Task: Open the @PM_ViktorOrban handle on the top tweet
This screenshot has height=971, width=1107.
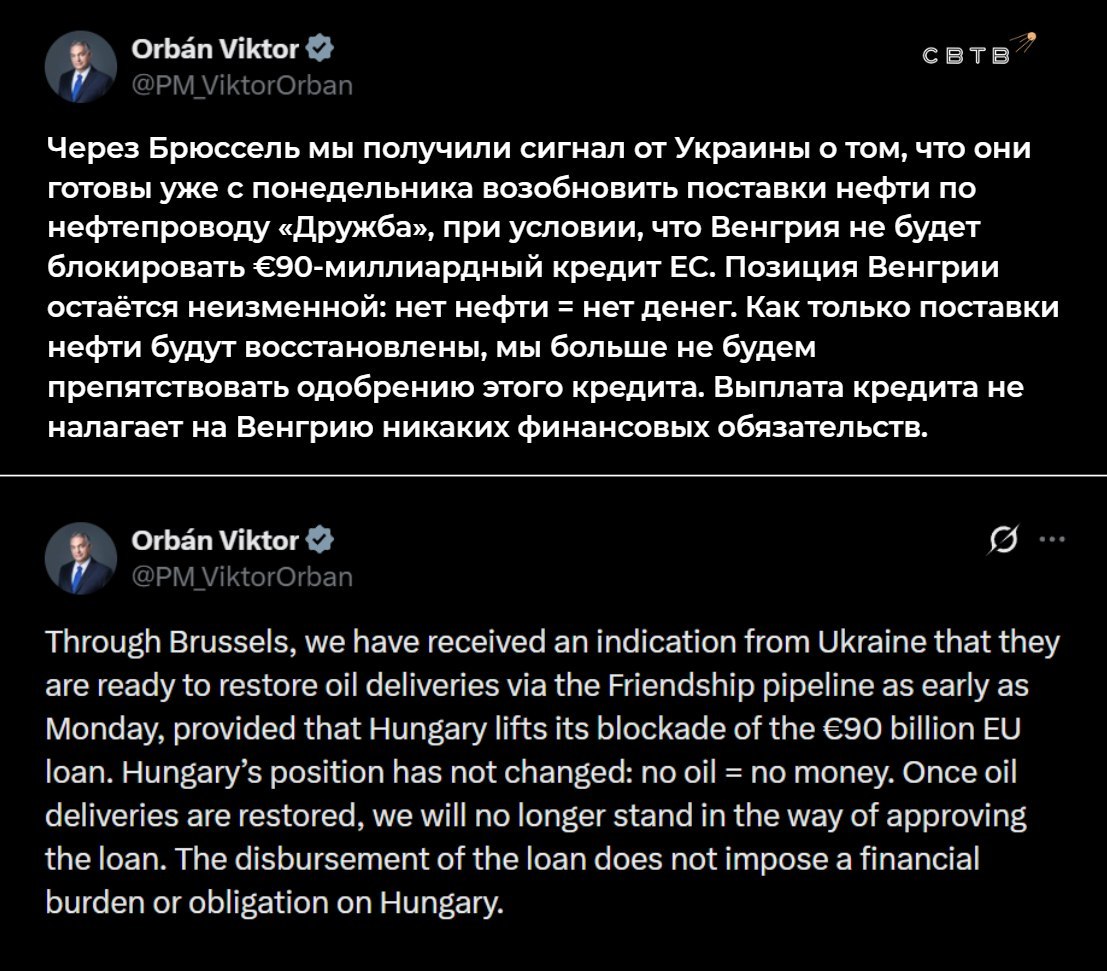Action: pyautogui.click(x=242, y=85)
